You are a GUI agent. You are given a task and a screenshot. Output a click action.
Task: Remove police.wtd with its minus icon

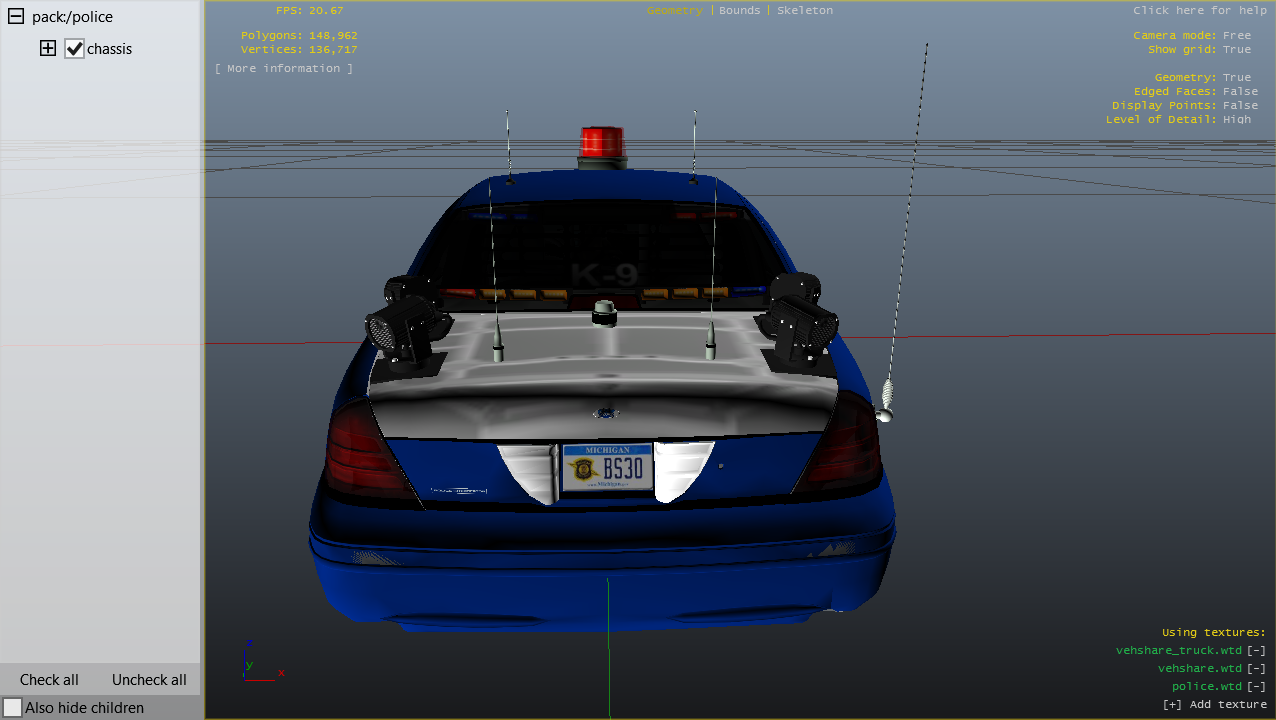tap(1256, 686)
